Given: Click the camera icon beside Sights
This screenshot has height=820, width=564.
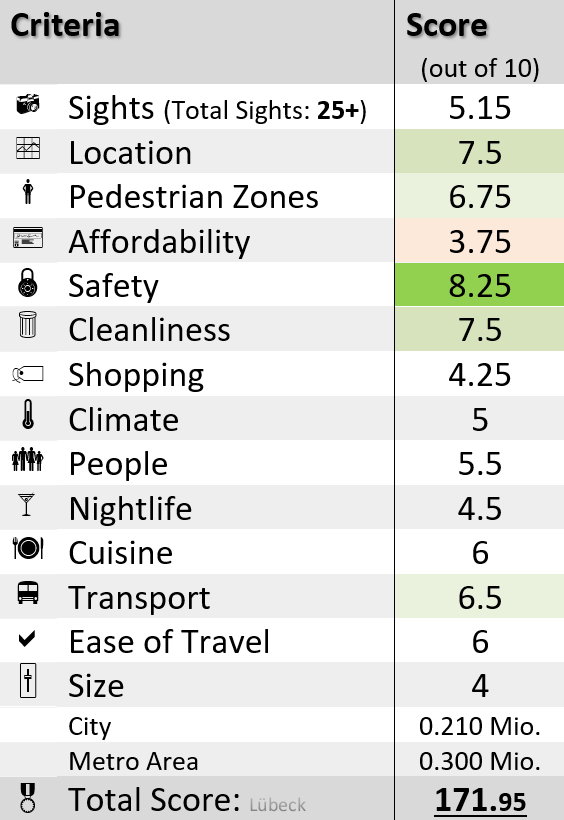Looking at the screenshot, I should click(28, 104).
